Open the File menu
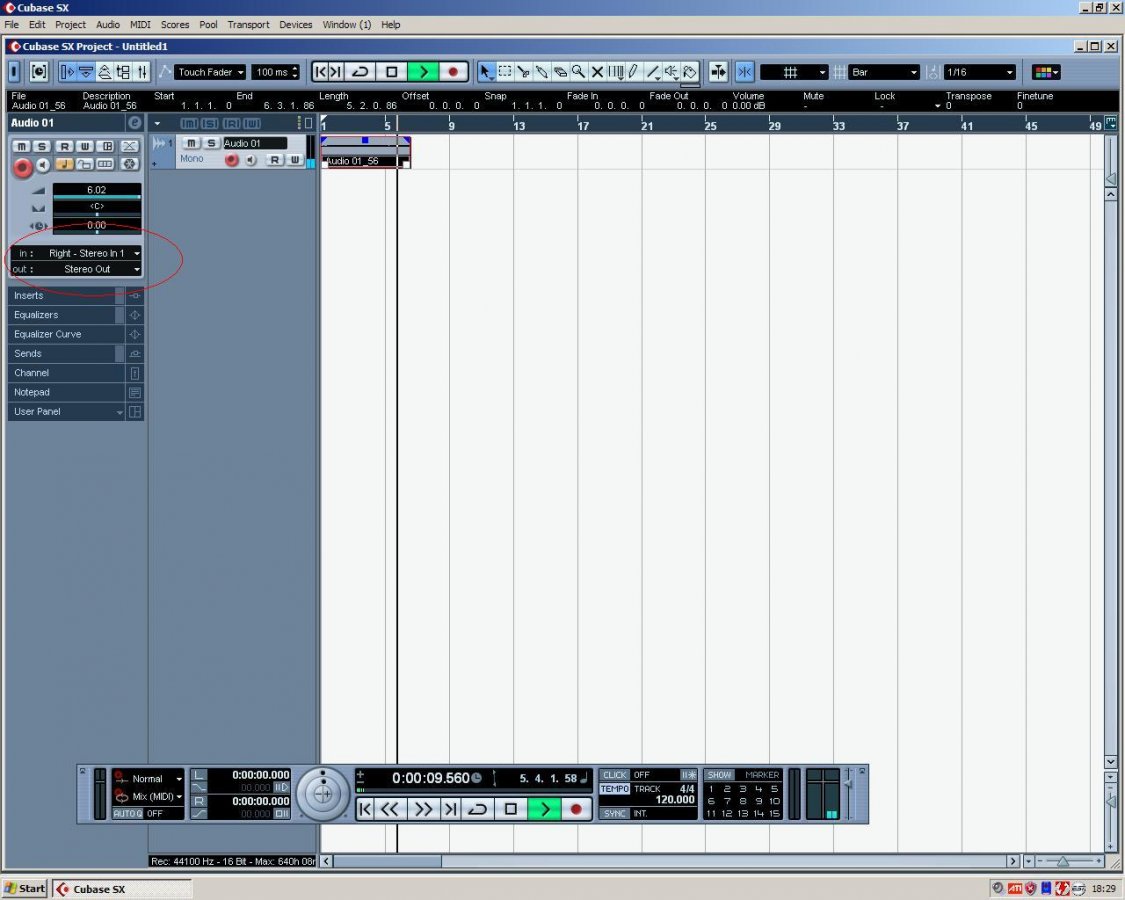The height and width of the screenshot is (900, 1125). pos(11,24)
